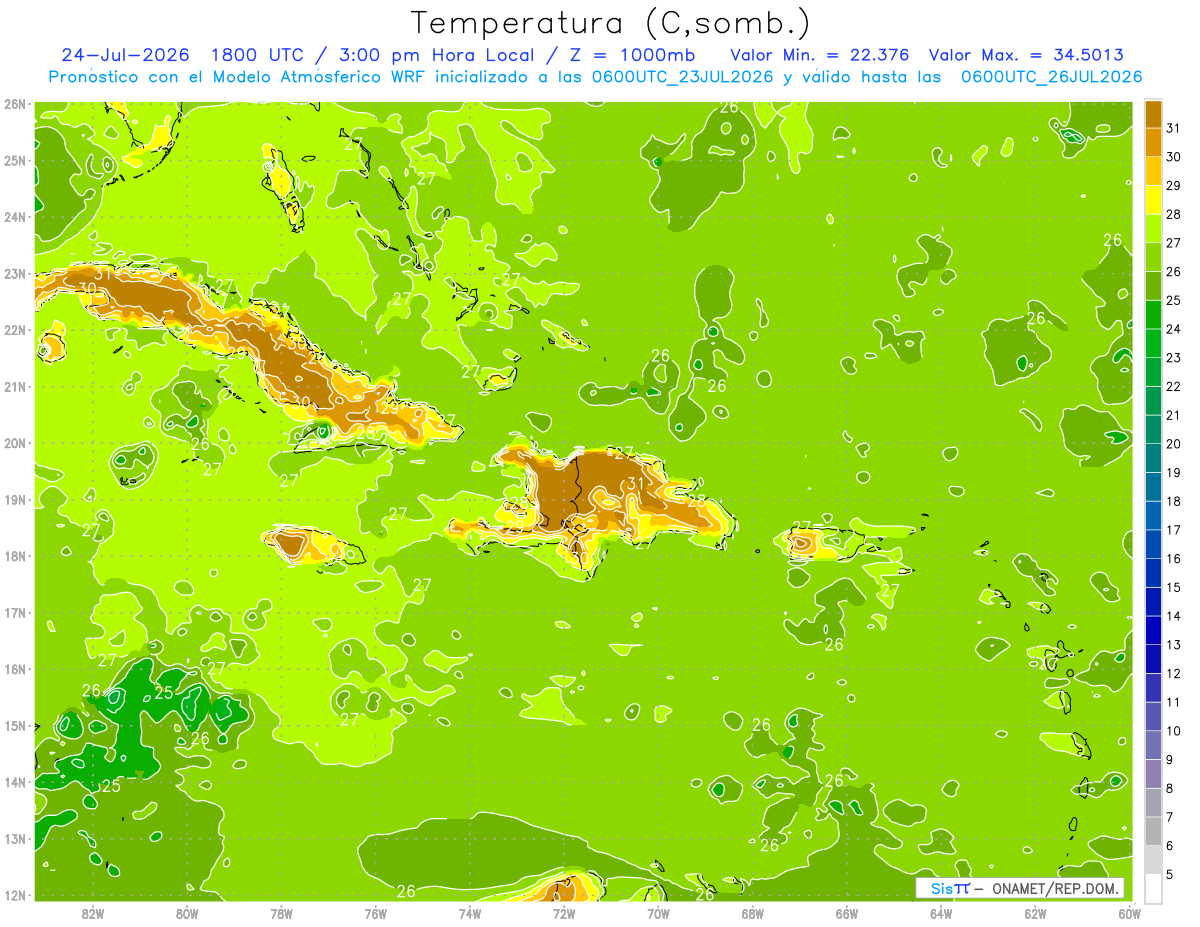Image resolution: width=1200 pixels, height=927 pixels.
Task: Click the '76W' longitude axis label
Action: click(x=375, y=914)
